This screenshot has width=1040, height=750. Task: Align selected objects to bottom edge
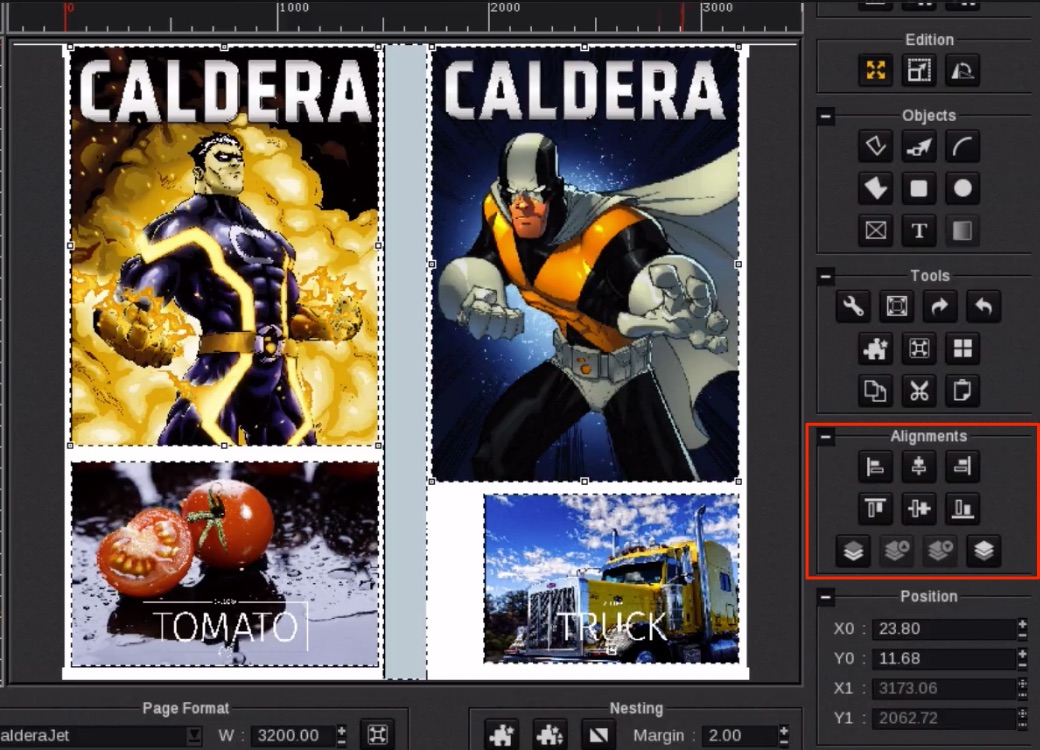tap(962, 509)
